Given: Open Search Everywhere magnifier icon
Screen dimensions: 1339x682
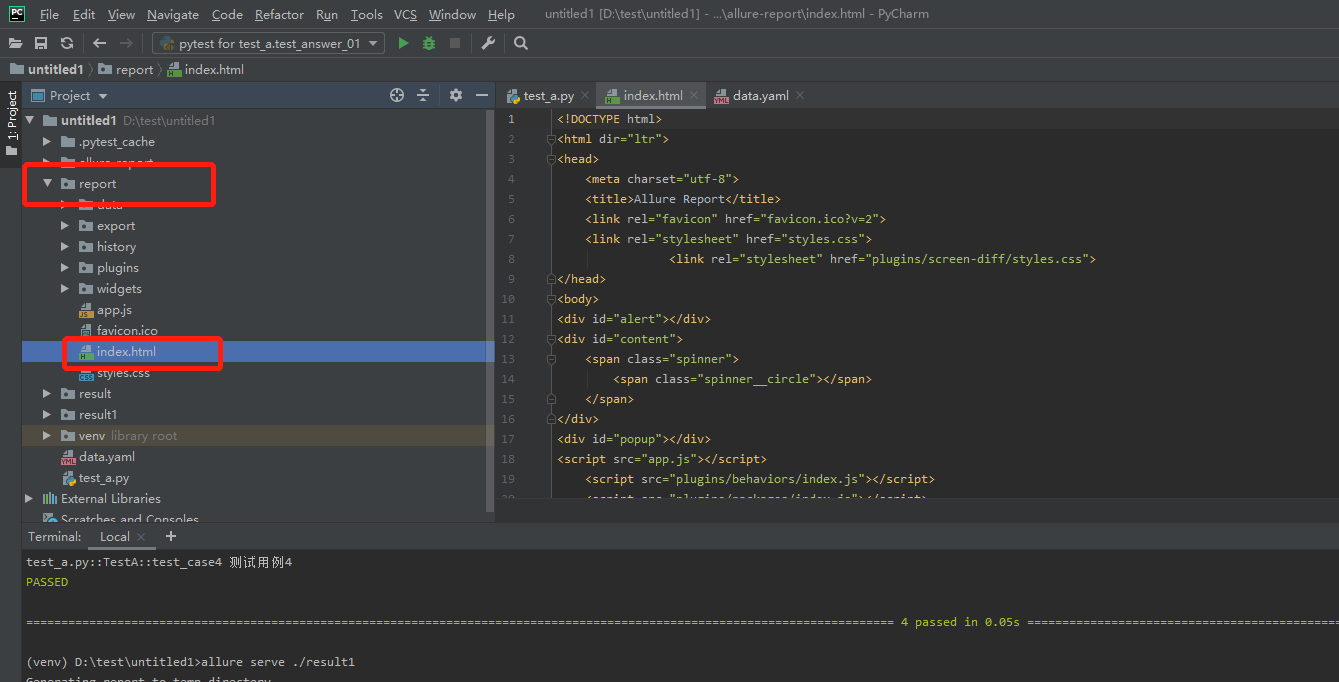Looking at the screenshot, I should (x=521, y=43).
